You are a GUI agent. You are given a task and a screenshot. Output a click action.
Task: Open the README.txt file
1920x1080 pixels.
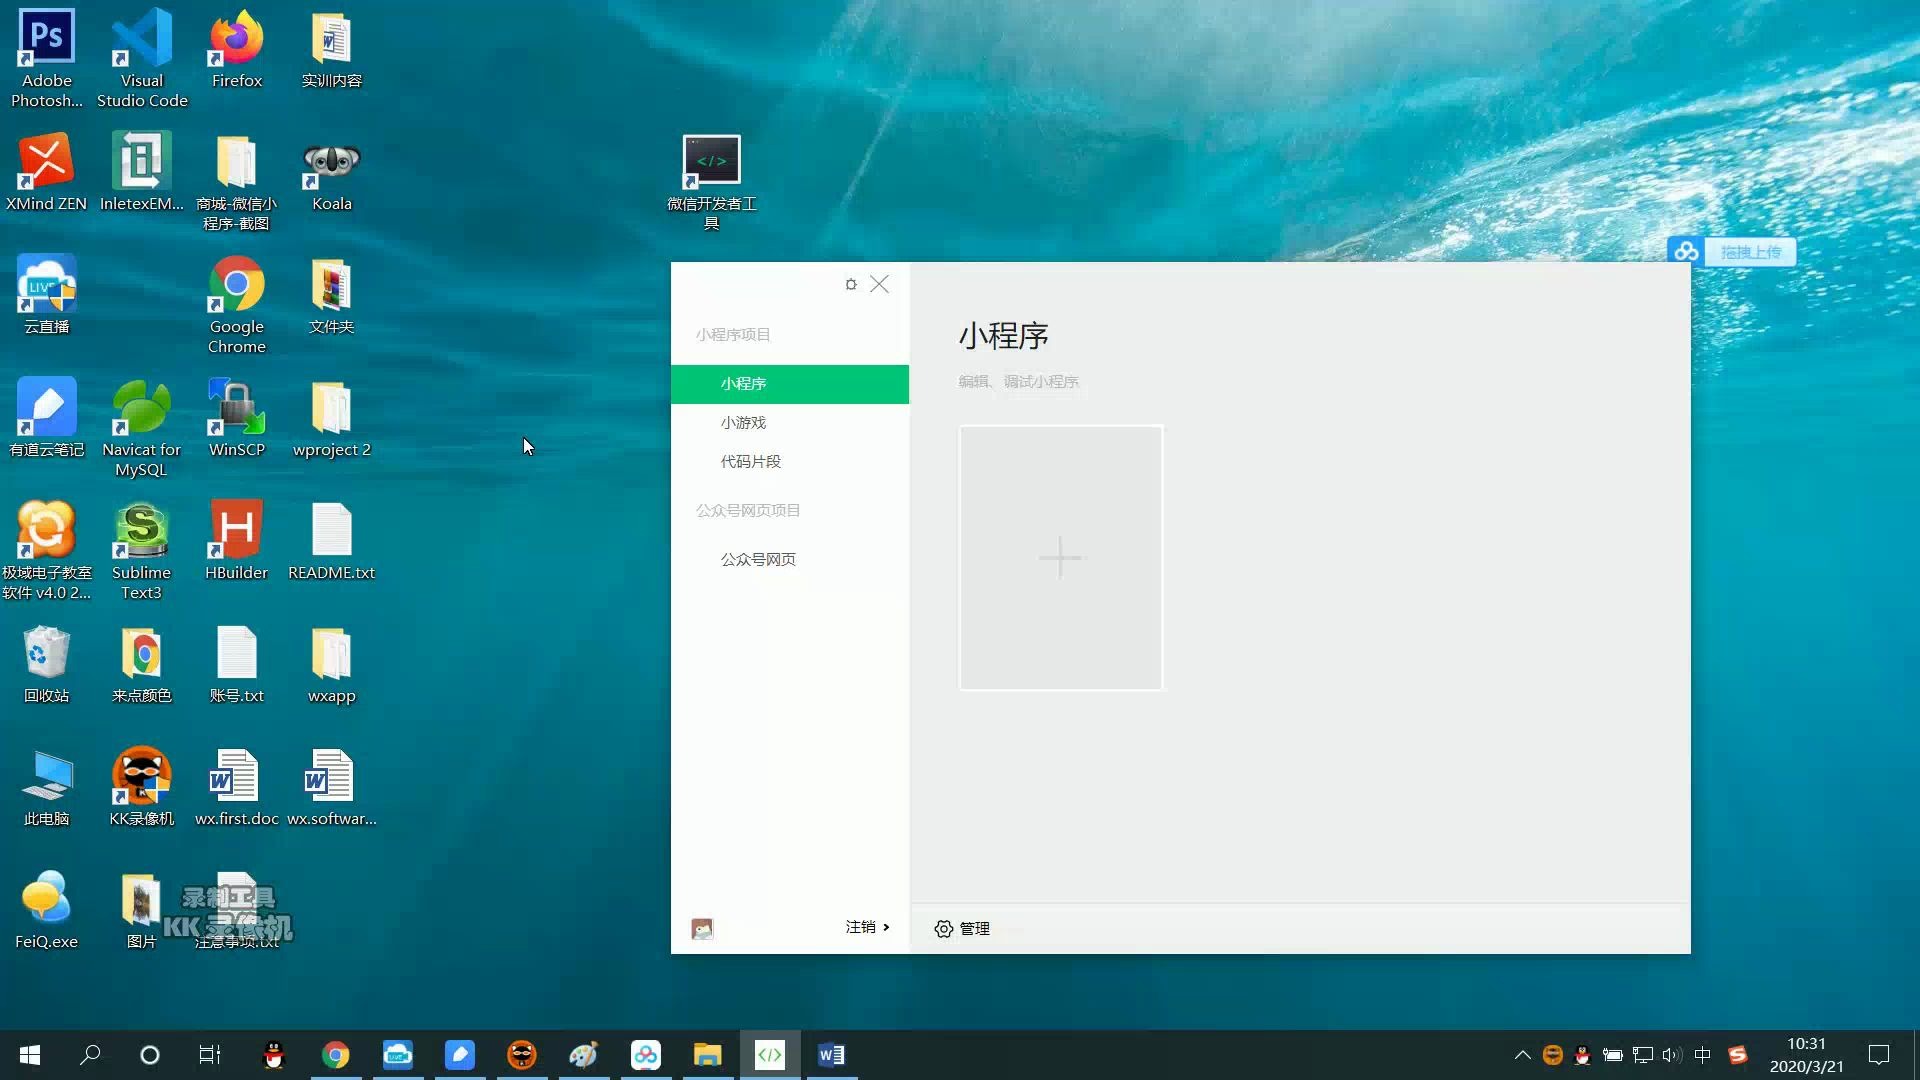point(331,542)
